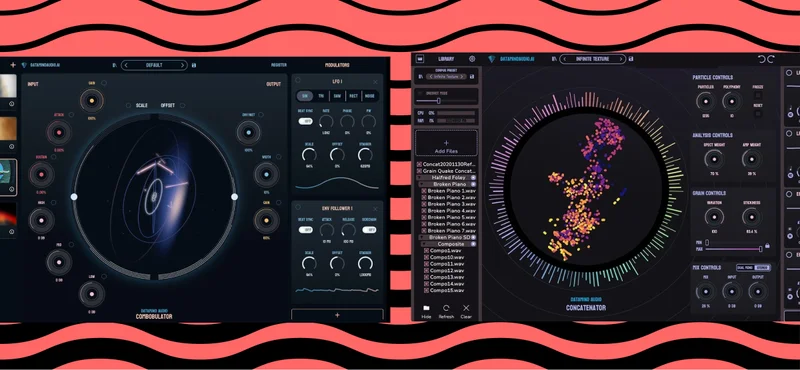Screen dimensions: 800x370
Task: Select the third style thumbnail in Combobulator
Action: pos(8,177)
